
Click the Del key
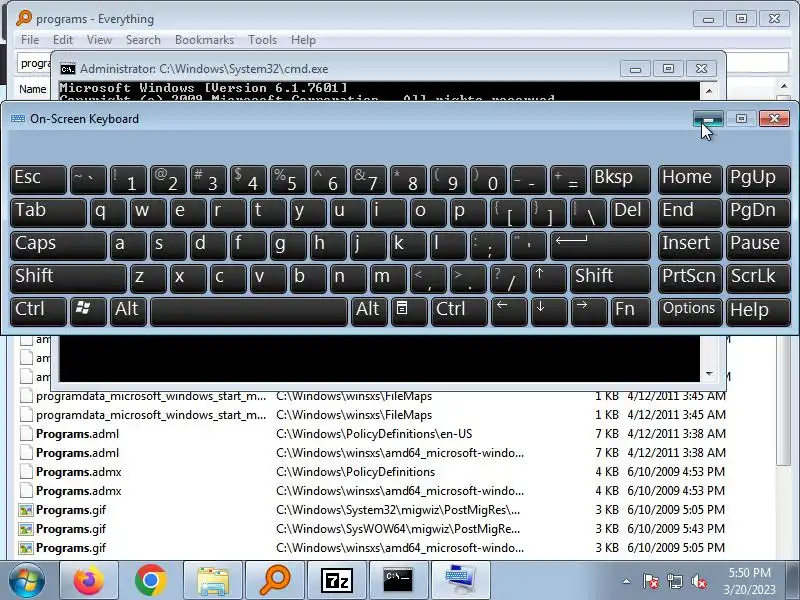[x=630, y=212]
